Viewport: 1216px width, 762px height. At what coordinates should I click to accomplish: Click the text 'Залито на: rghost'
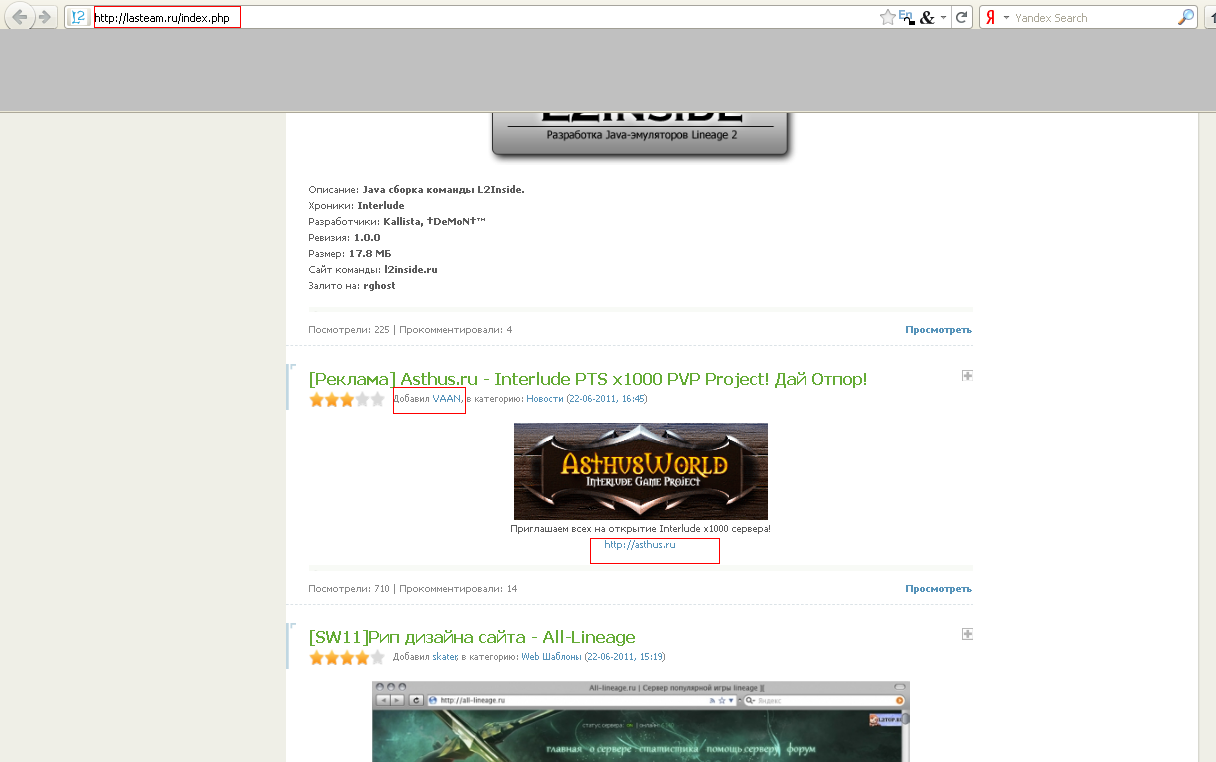352,286
